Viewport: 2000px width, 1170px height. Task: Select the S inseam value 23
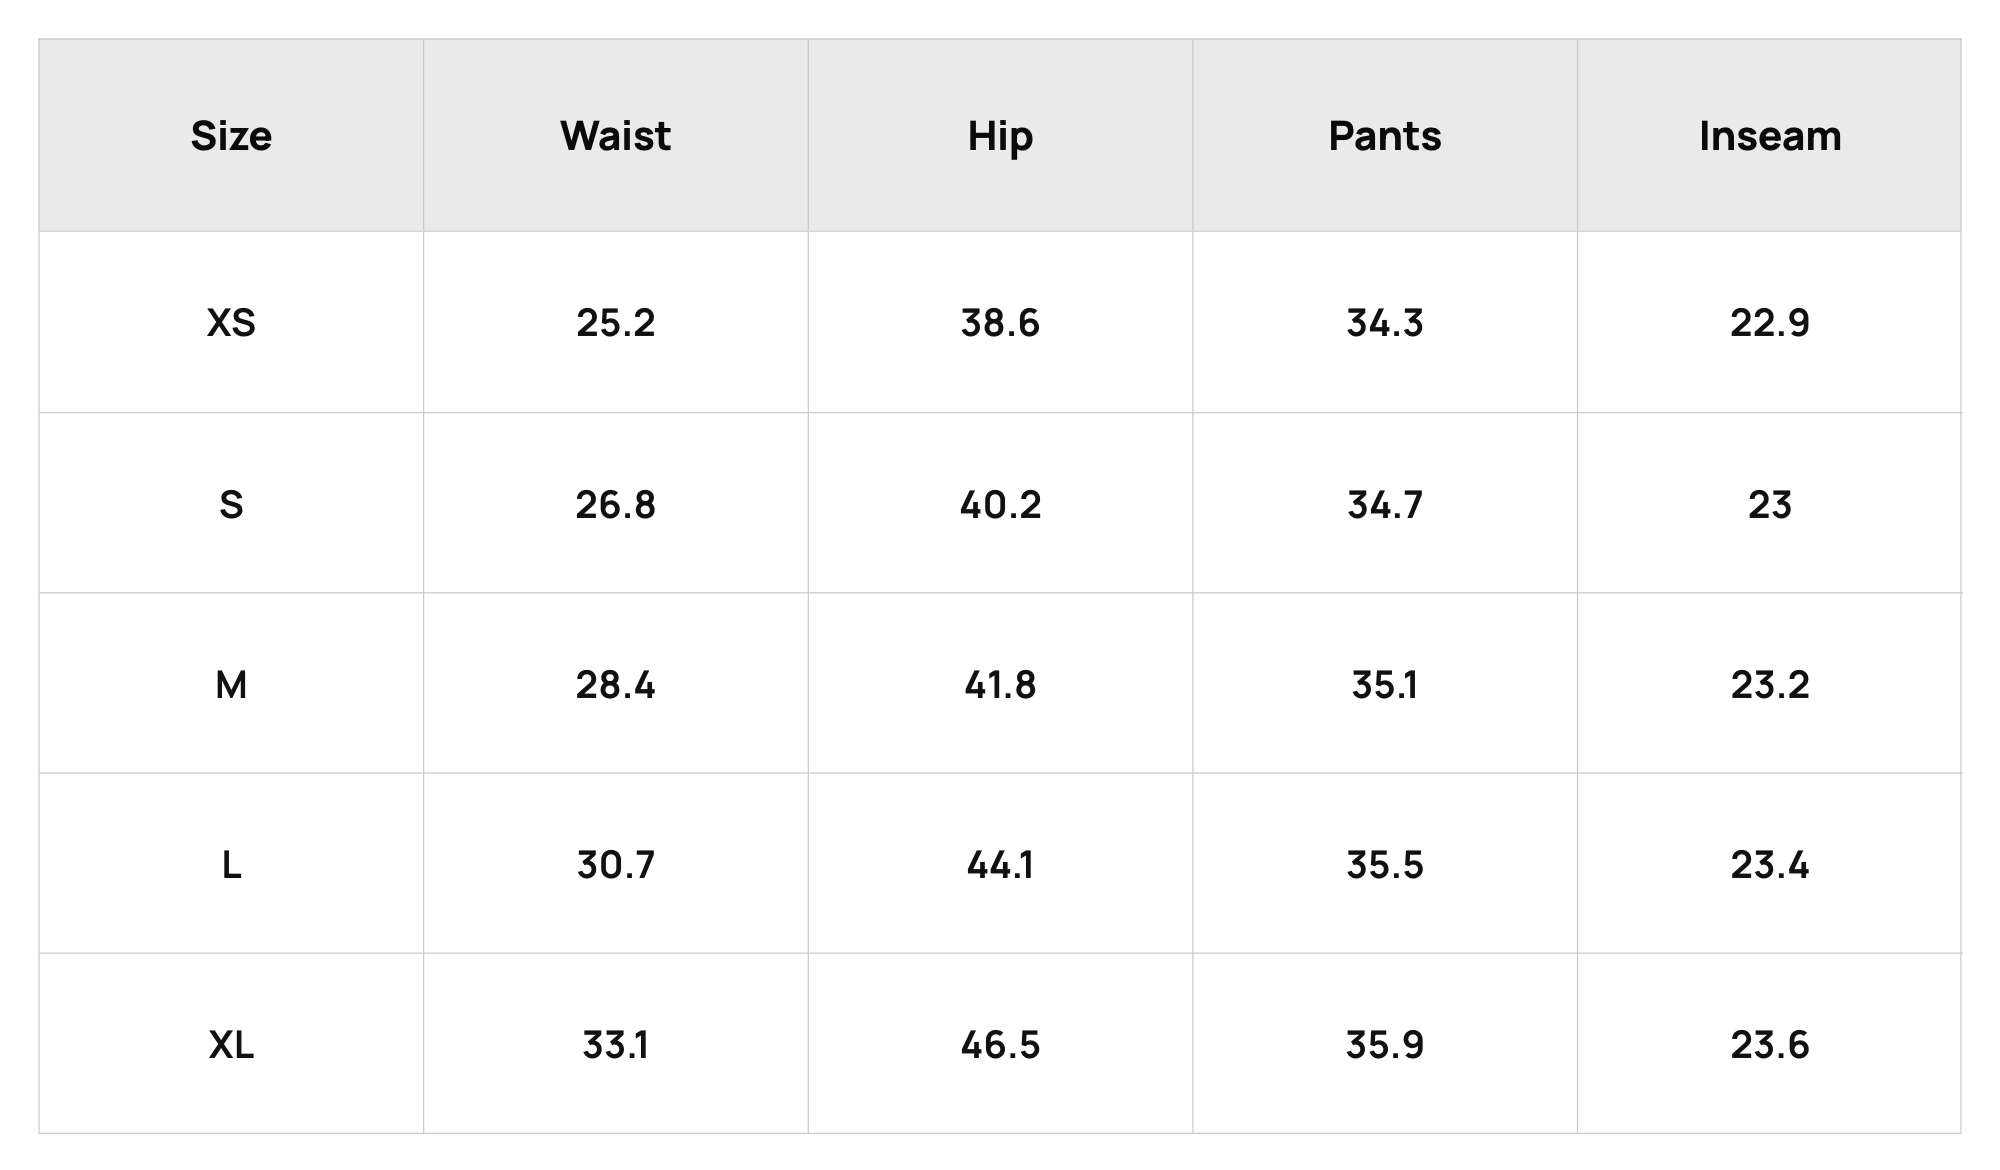(x=1770, y=504)
